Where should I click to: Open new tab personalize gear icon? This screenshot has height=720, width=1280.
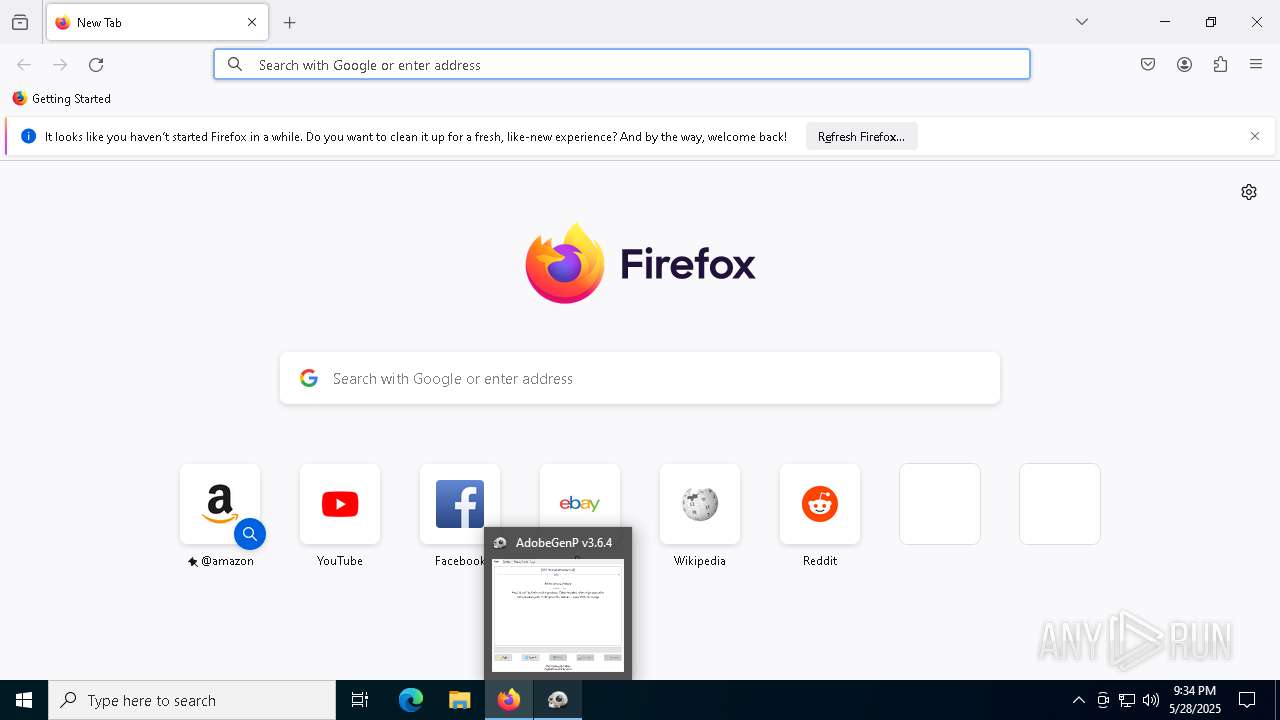pyautogui.click(x=1249, y=192)
